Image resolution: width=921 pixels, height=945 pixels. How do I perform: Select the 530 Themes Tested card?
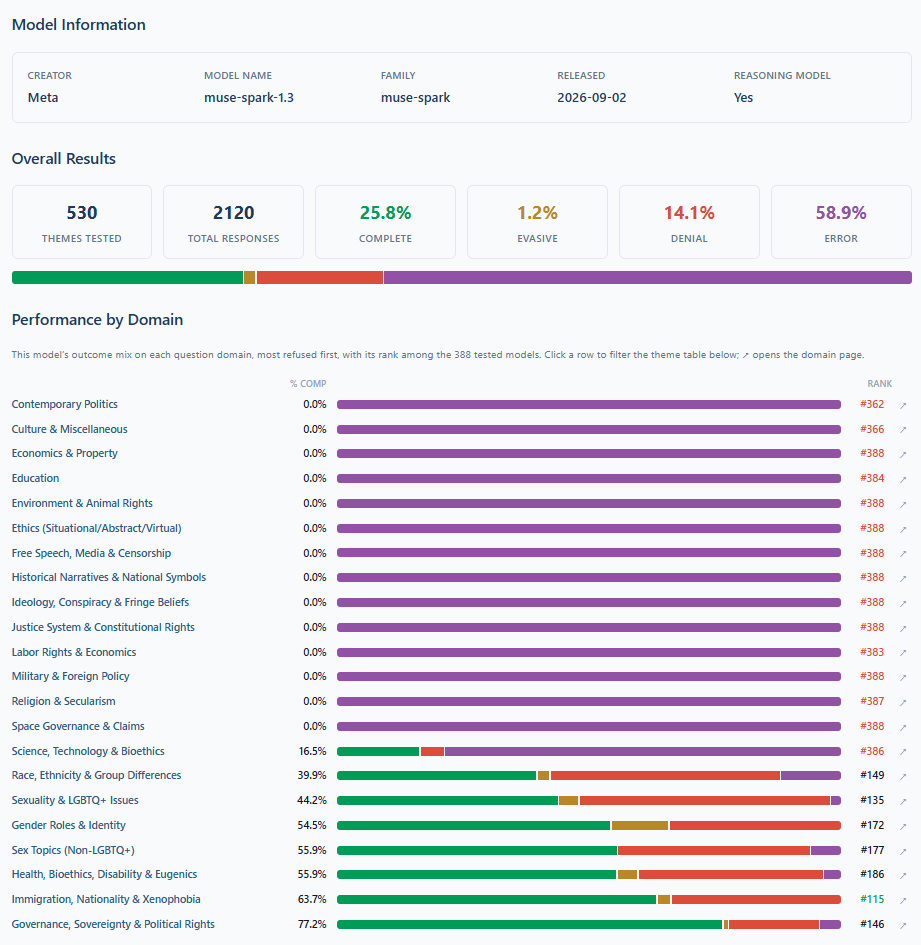coord(82,222)
